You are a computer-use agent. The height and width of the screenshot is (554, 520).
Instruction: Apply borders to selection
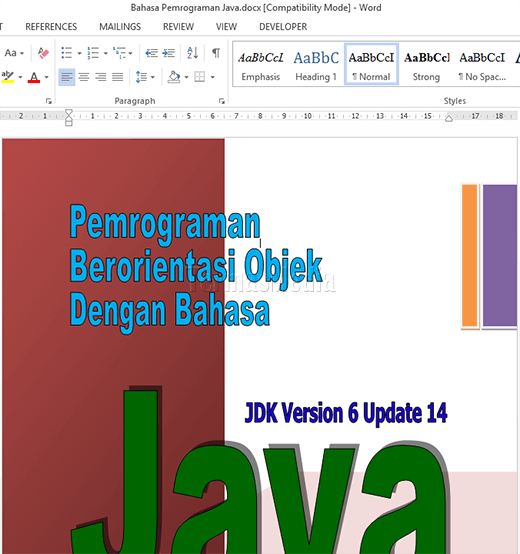tap(200, 77)
